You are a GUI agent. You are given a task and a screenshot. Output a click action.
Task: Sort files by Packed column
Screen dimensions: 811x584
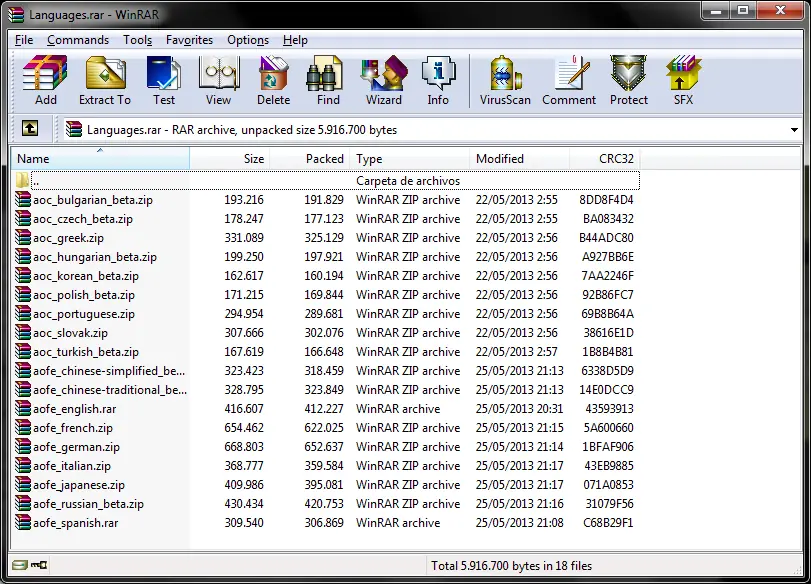[309, 158]
